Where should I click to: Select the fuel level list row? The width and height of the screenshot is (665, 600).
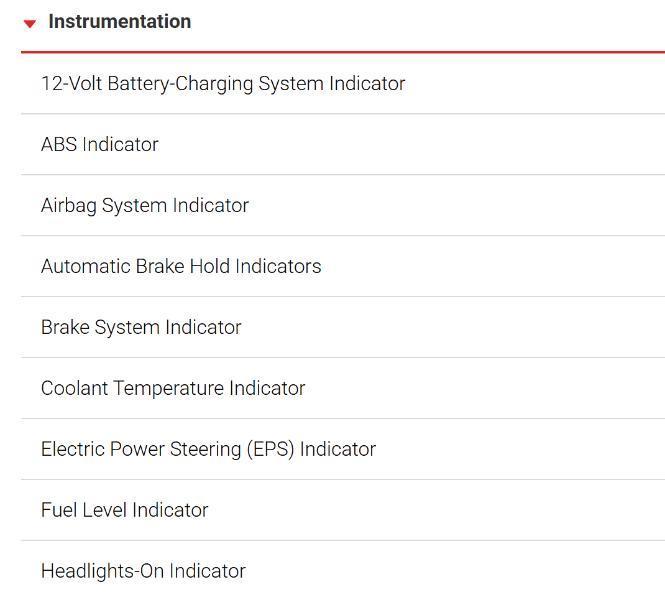[125, 511]
